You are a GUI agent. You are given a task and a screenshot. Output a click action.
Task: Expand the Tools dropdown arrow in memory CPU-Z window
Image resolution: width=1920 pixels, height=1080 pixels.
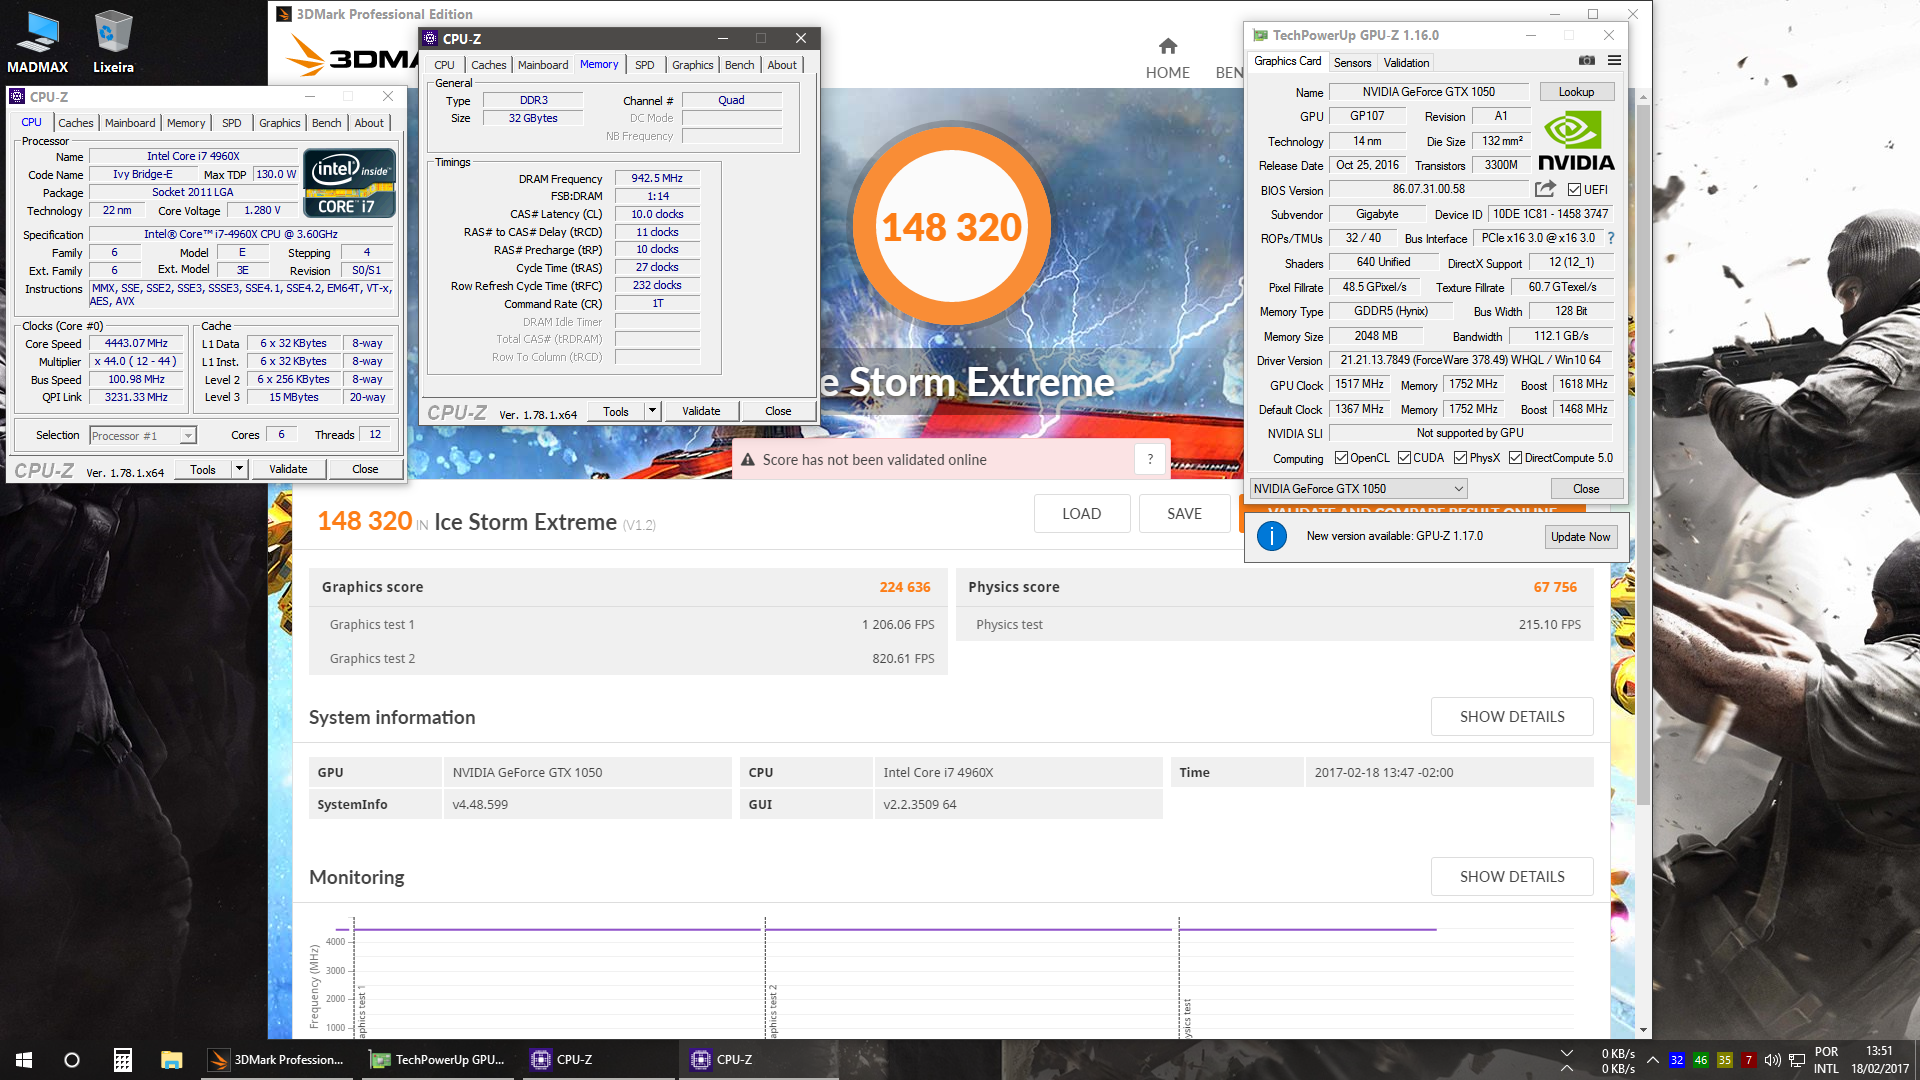click(652, 411)
